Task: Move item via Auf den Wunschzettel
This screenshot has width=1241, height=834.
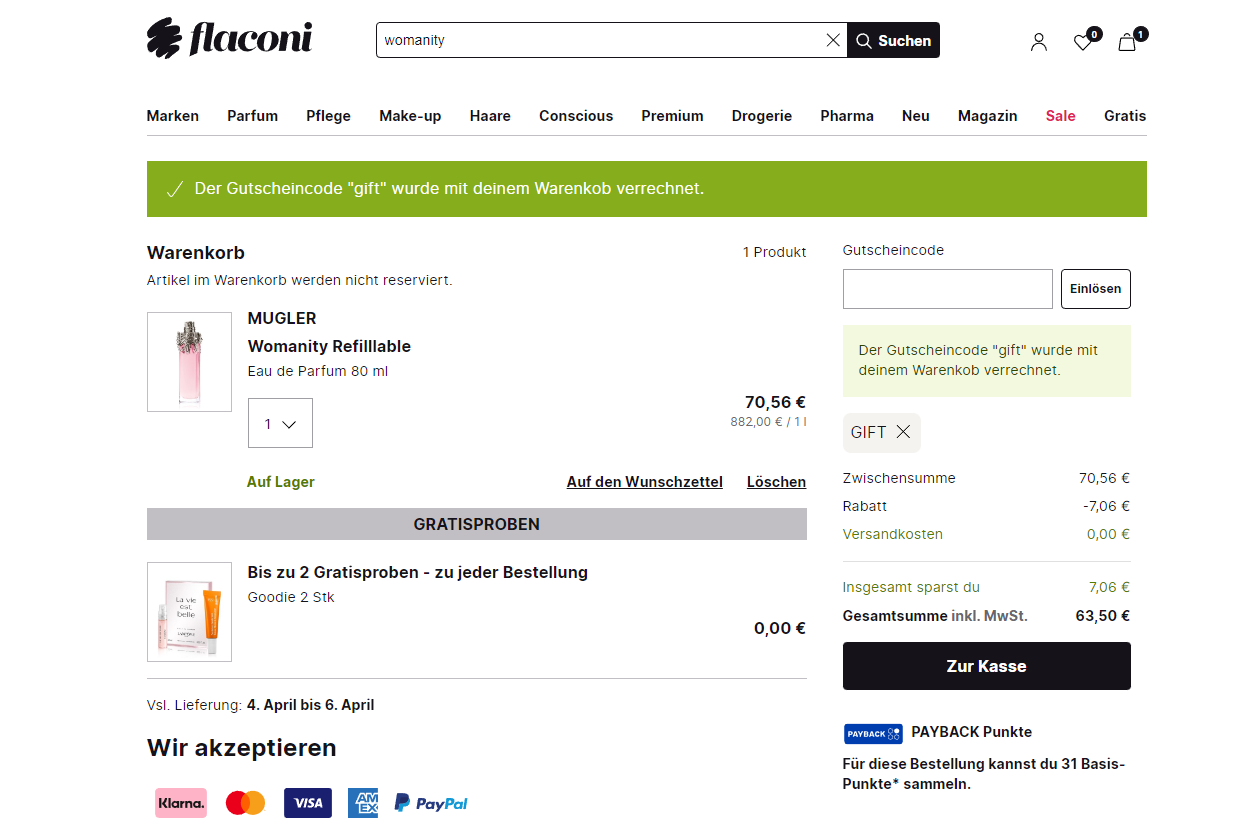Action: (644, 482)
